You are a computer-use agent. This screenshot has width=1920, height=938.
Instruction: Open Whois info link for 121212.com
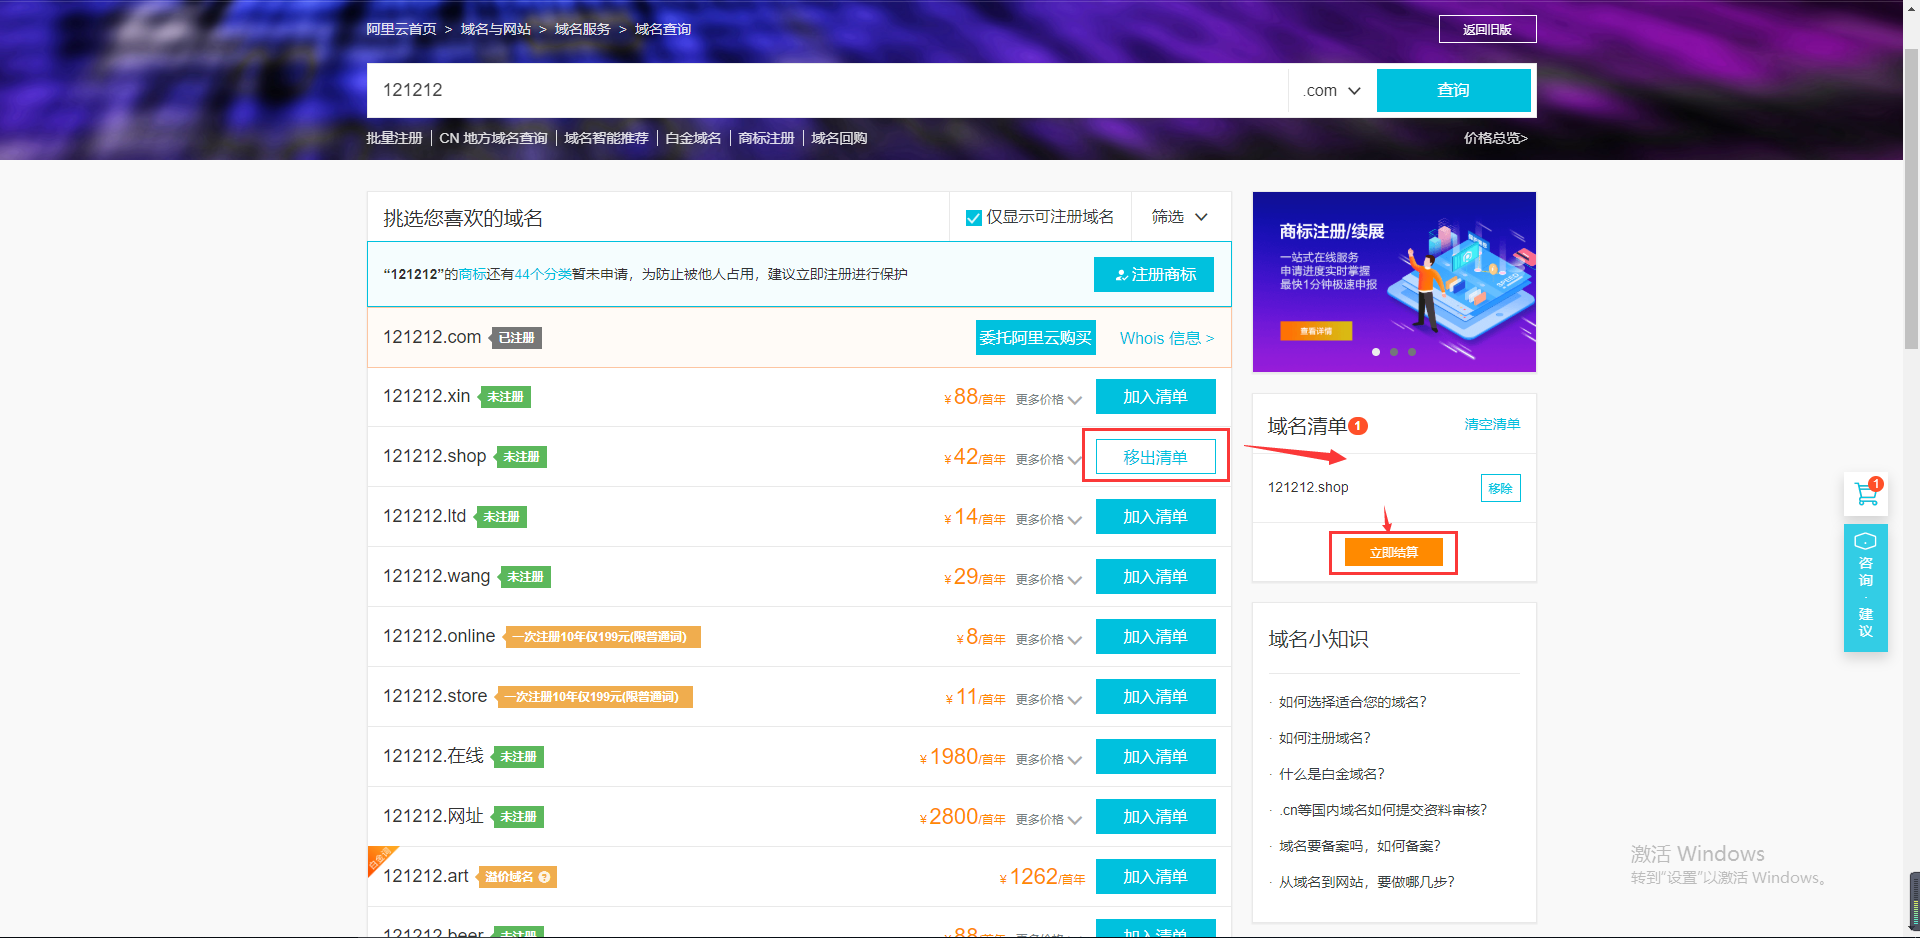pyautogui.click(x=1166, y=338)
